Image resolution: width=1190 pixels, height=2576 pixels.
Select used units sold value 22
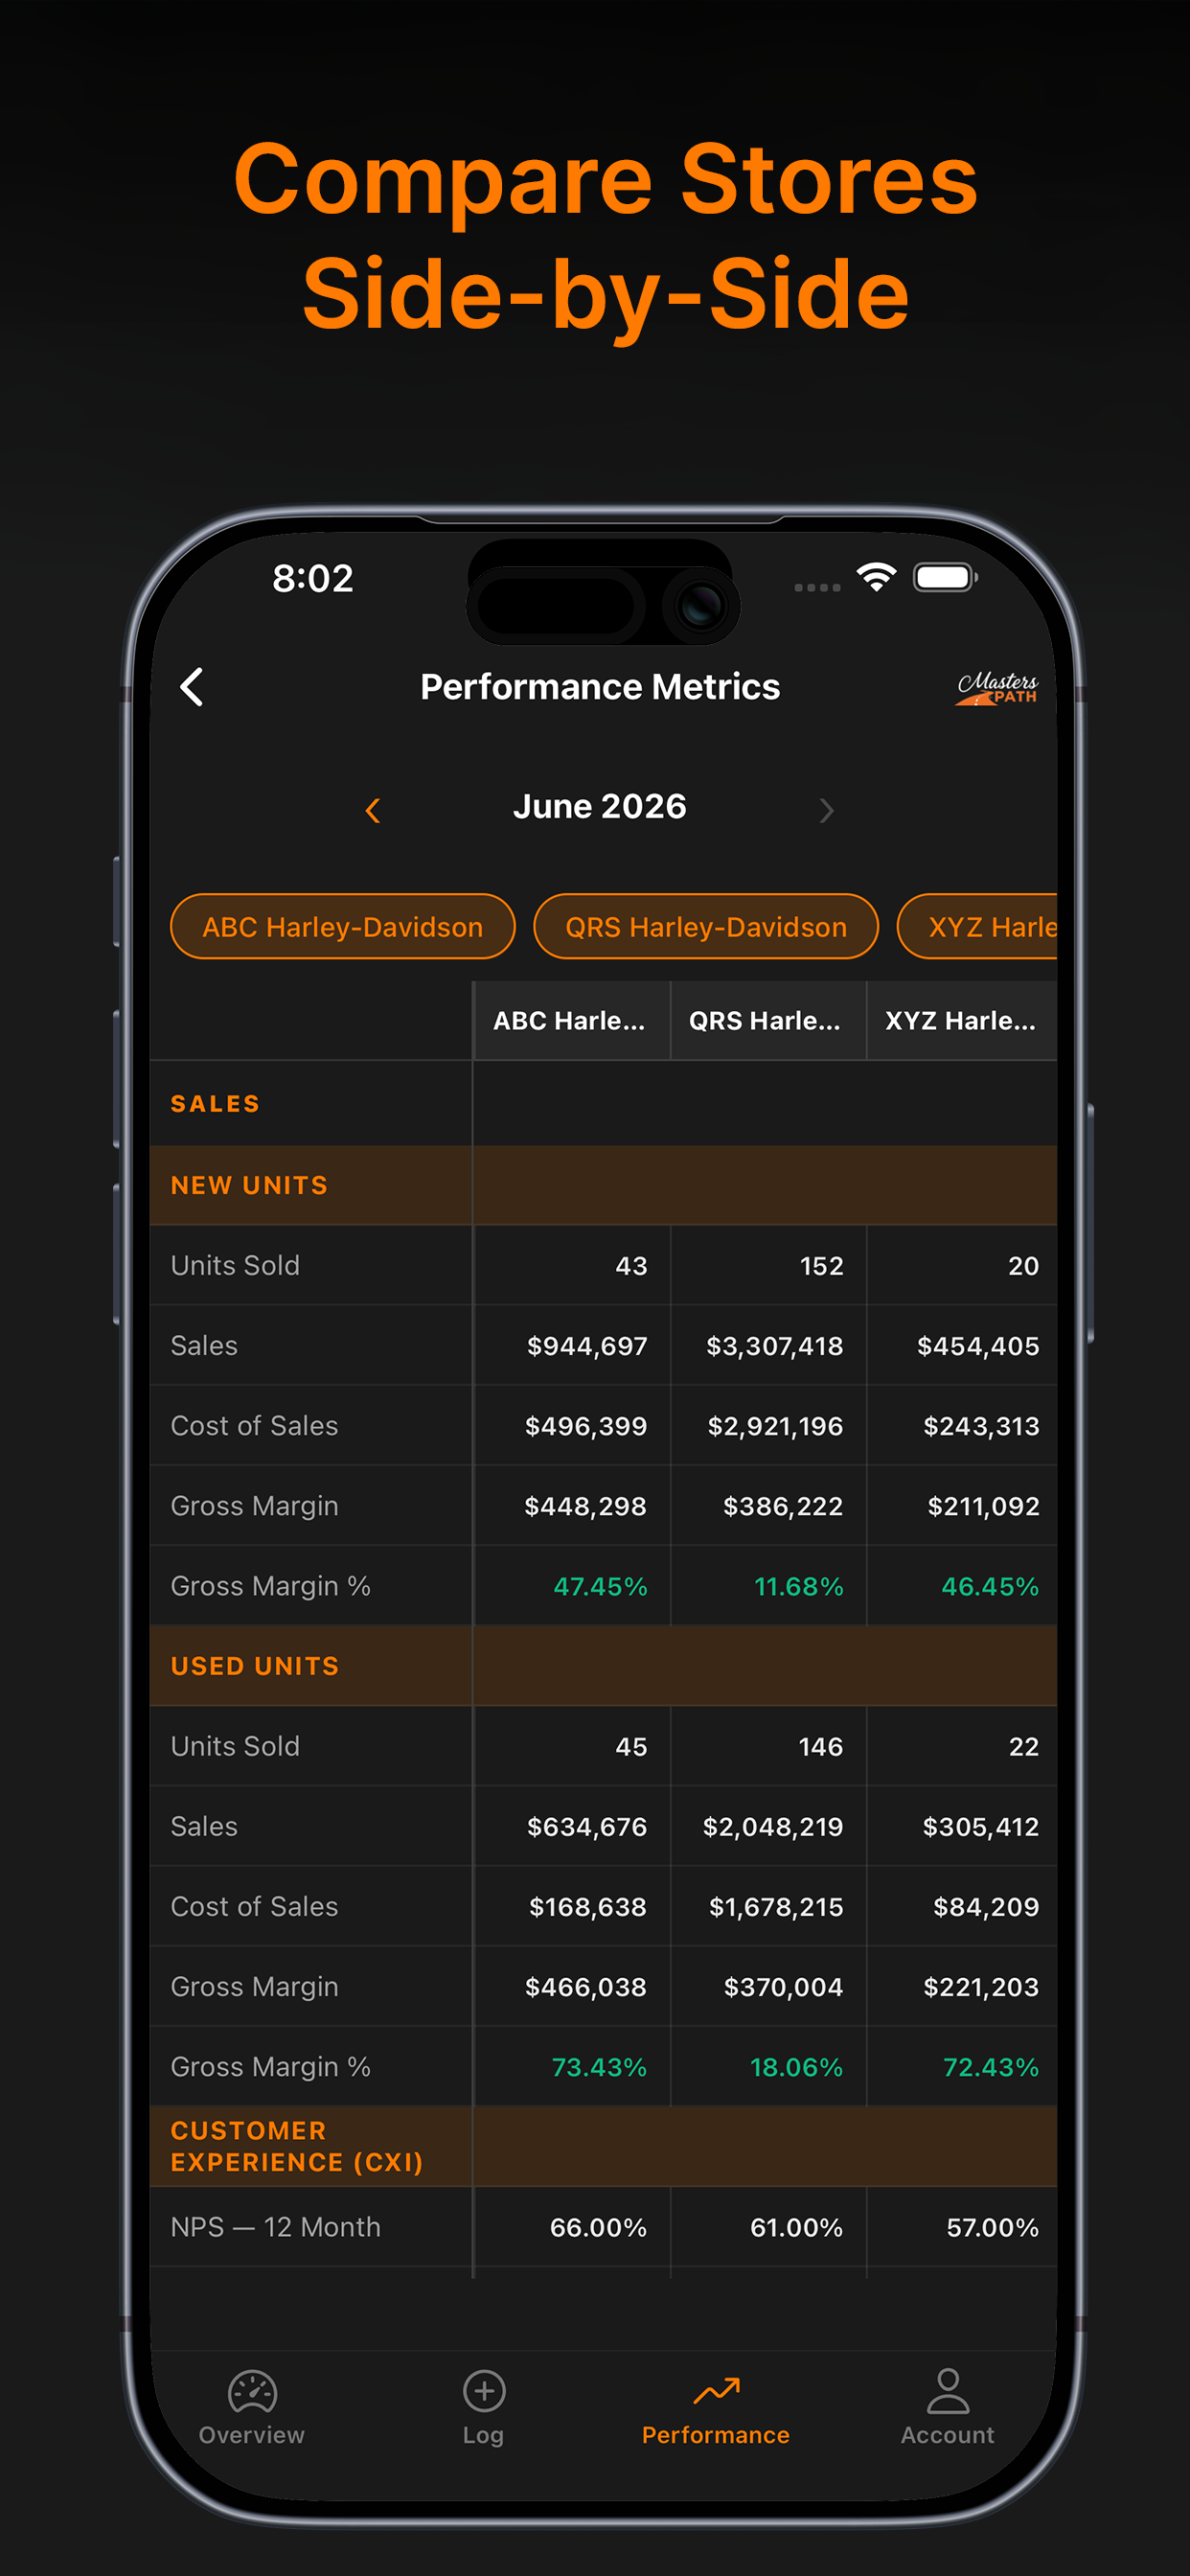pyautogui.click(x=1024, y=1747)
